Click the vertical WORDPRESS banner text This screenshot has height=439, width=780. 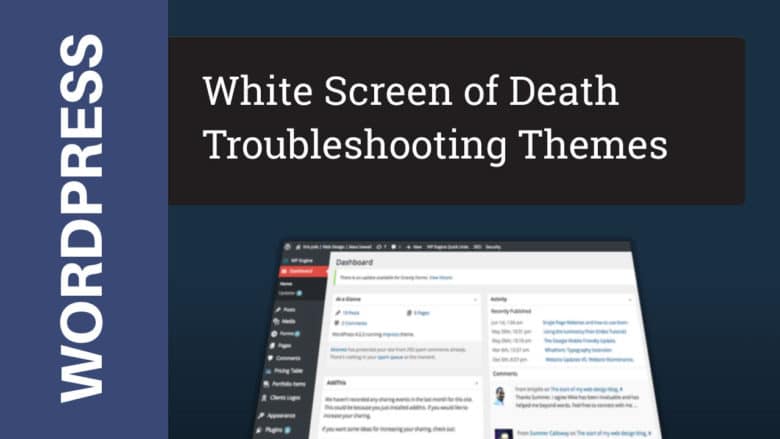point(82,218)
